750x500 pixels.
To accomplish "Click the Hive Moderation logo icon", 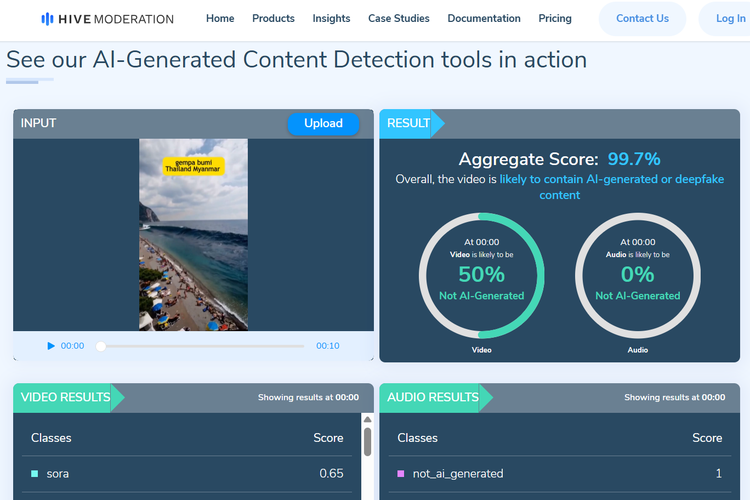I will point(48,19).
